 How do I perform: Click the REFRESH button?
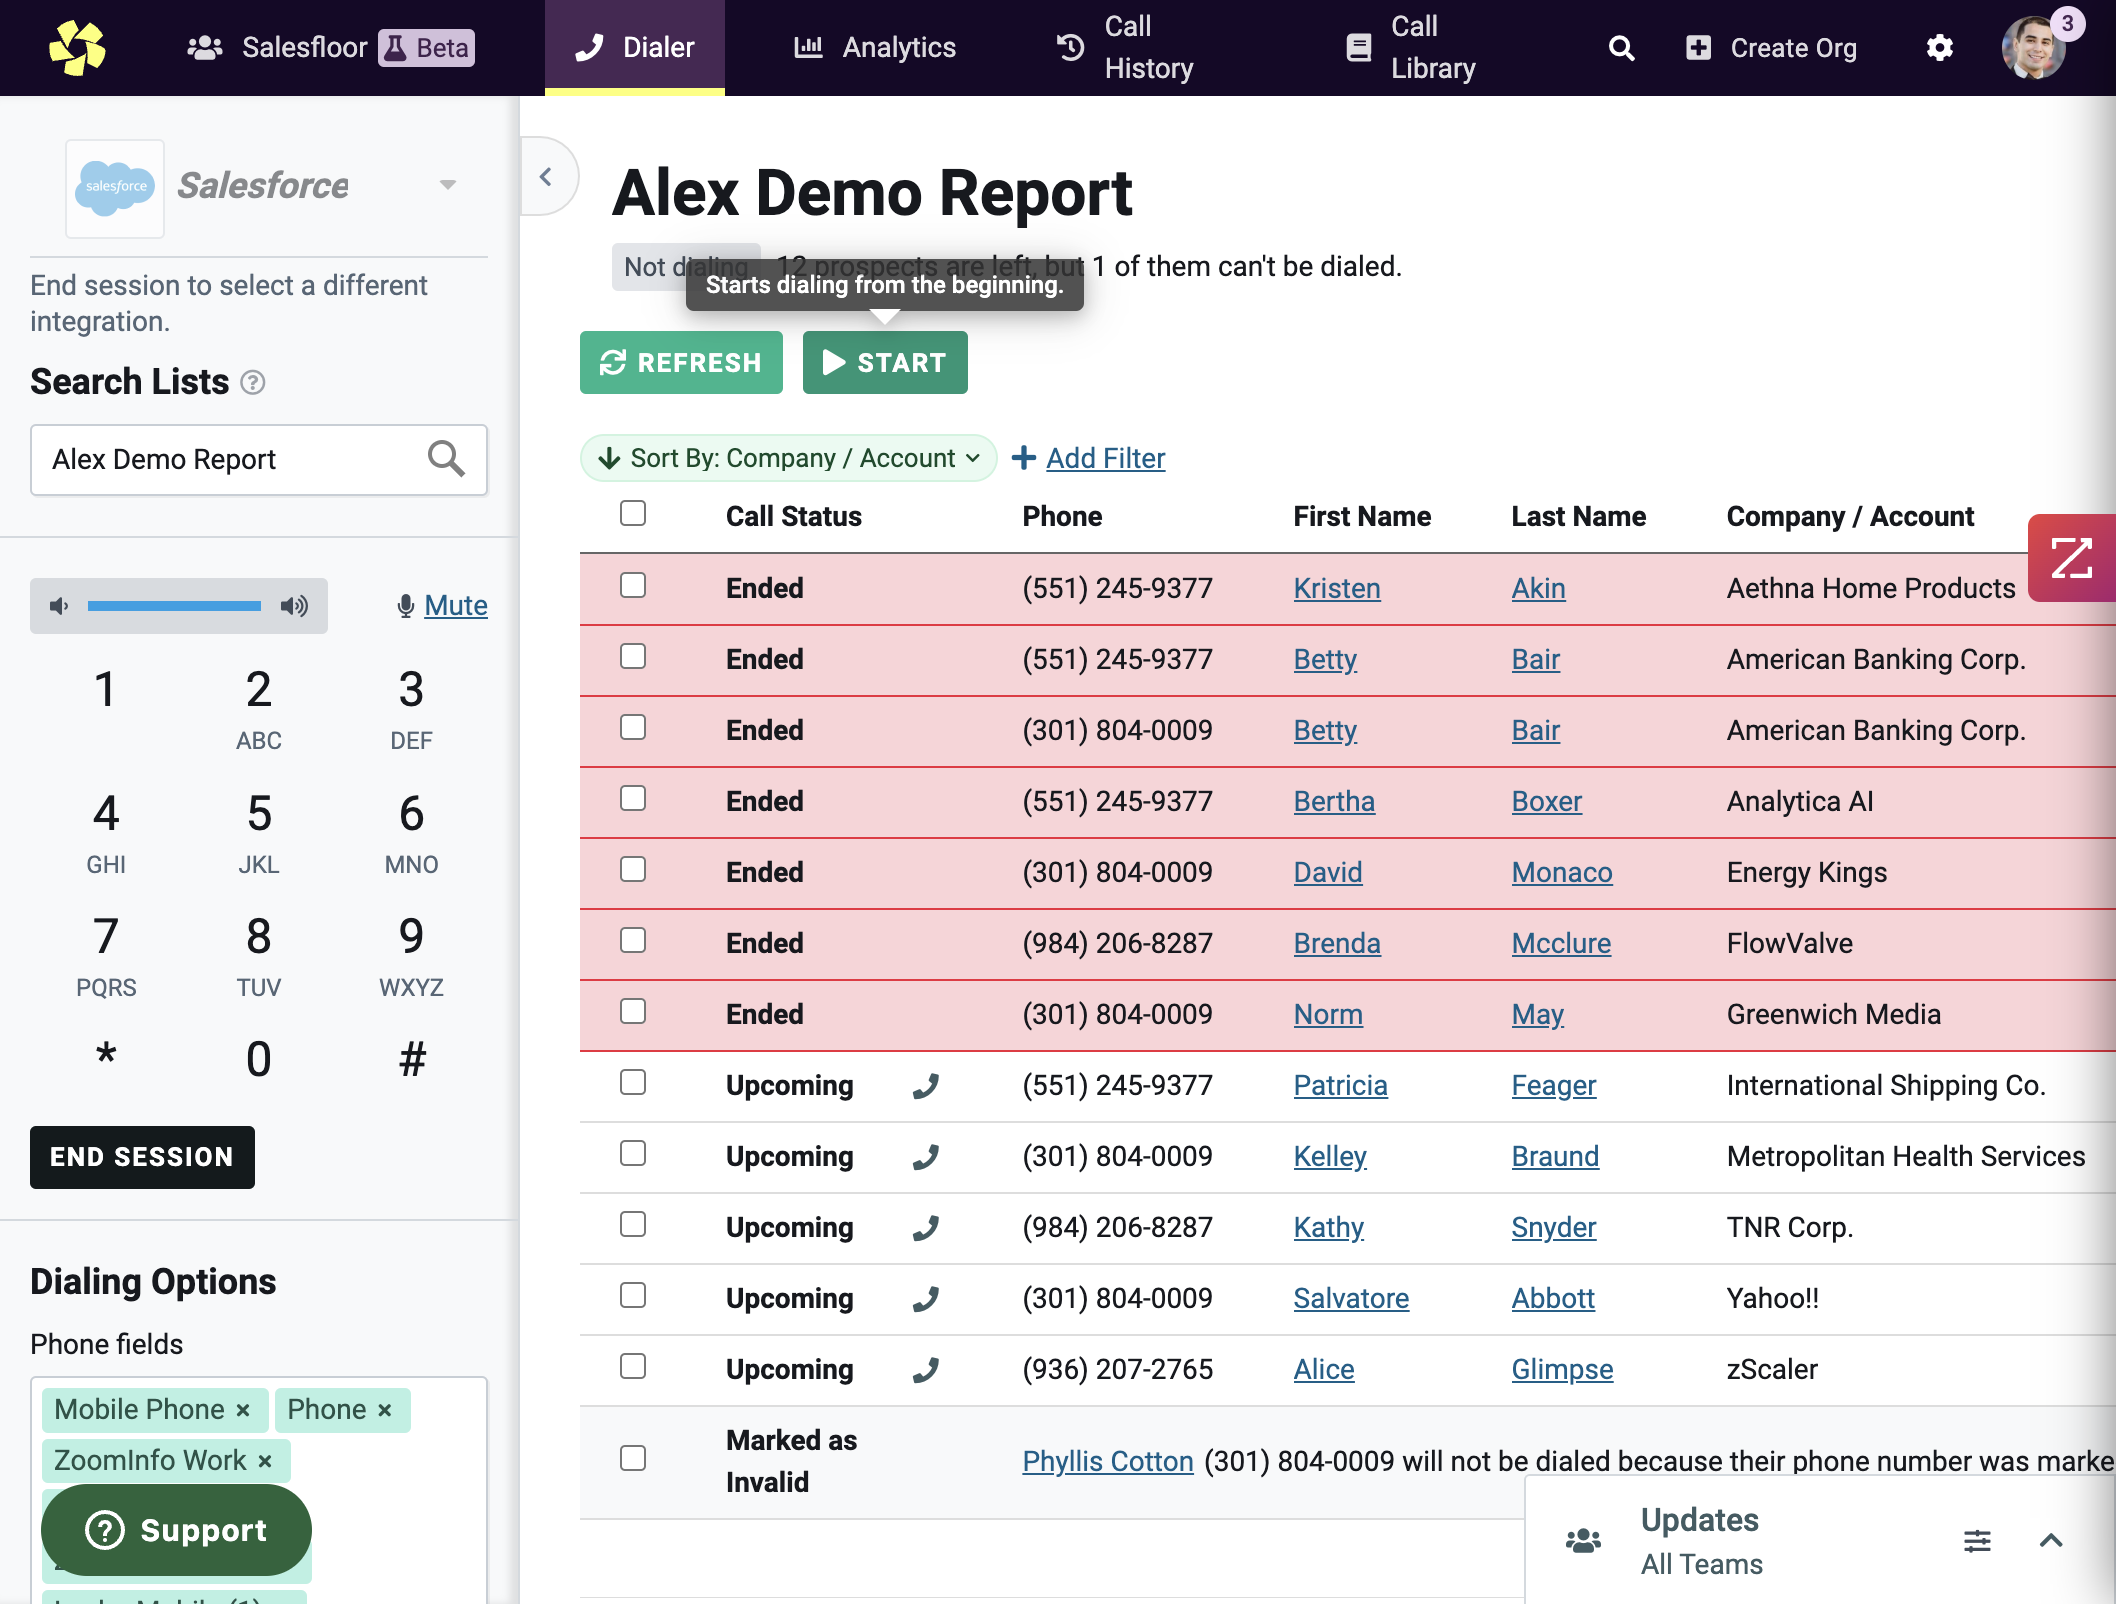click(x=681, y=362)
